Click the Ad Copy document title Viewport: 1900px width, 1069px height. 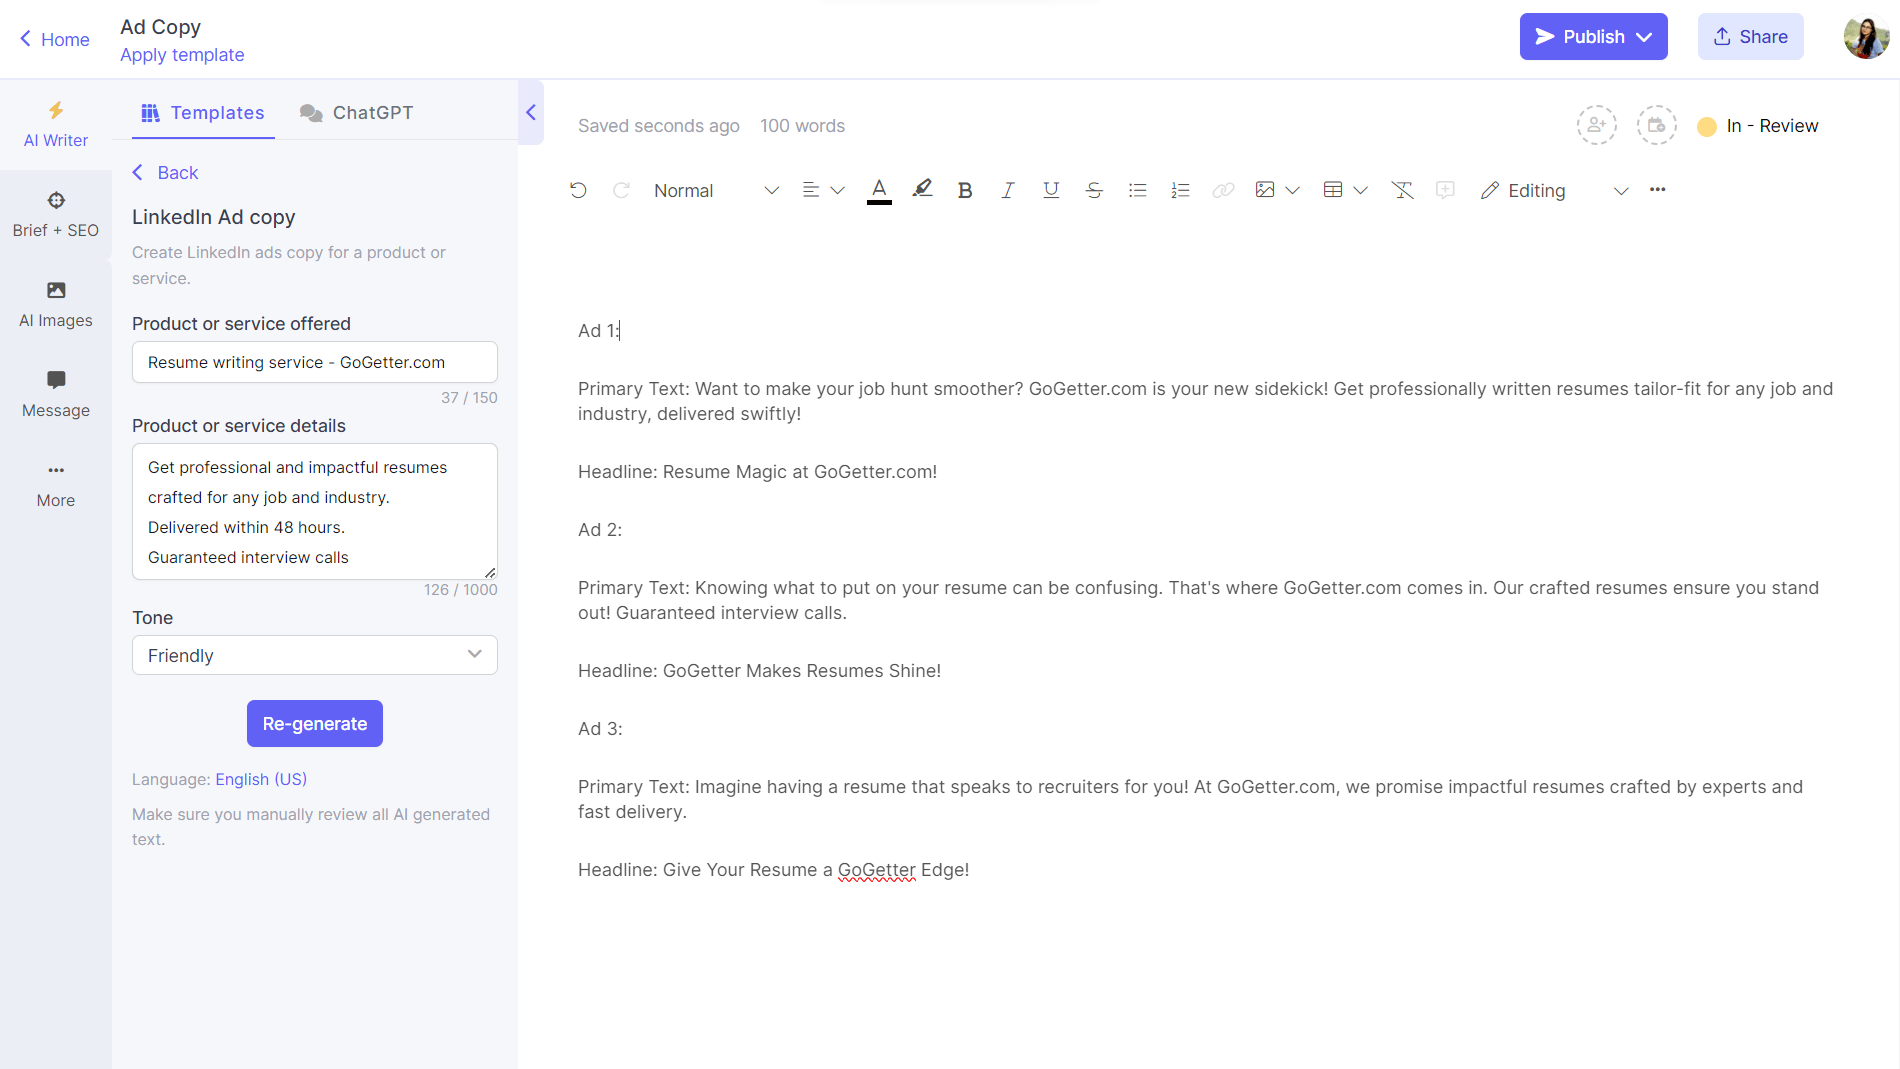click(x=161, y=27)
